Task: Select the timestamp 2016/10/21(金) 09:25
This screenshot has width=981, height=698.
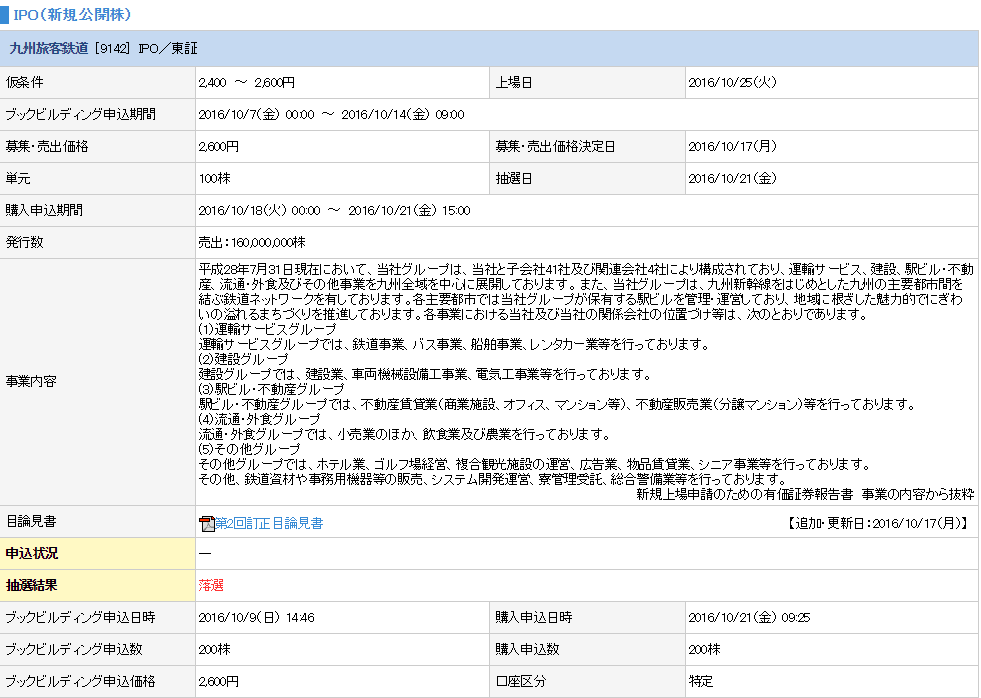Action: (749, 617)
